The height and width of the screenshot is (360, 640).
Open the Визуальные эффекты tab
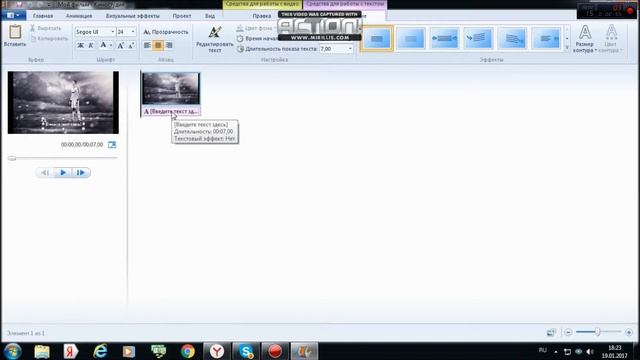[133, 16]
